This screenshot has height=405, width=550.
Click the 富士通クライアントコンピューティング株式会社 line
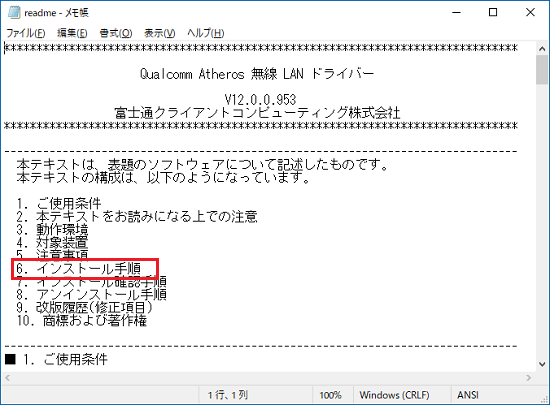(x=257, y=113)
